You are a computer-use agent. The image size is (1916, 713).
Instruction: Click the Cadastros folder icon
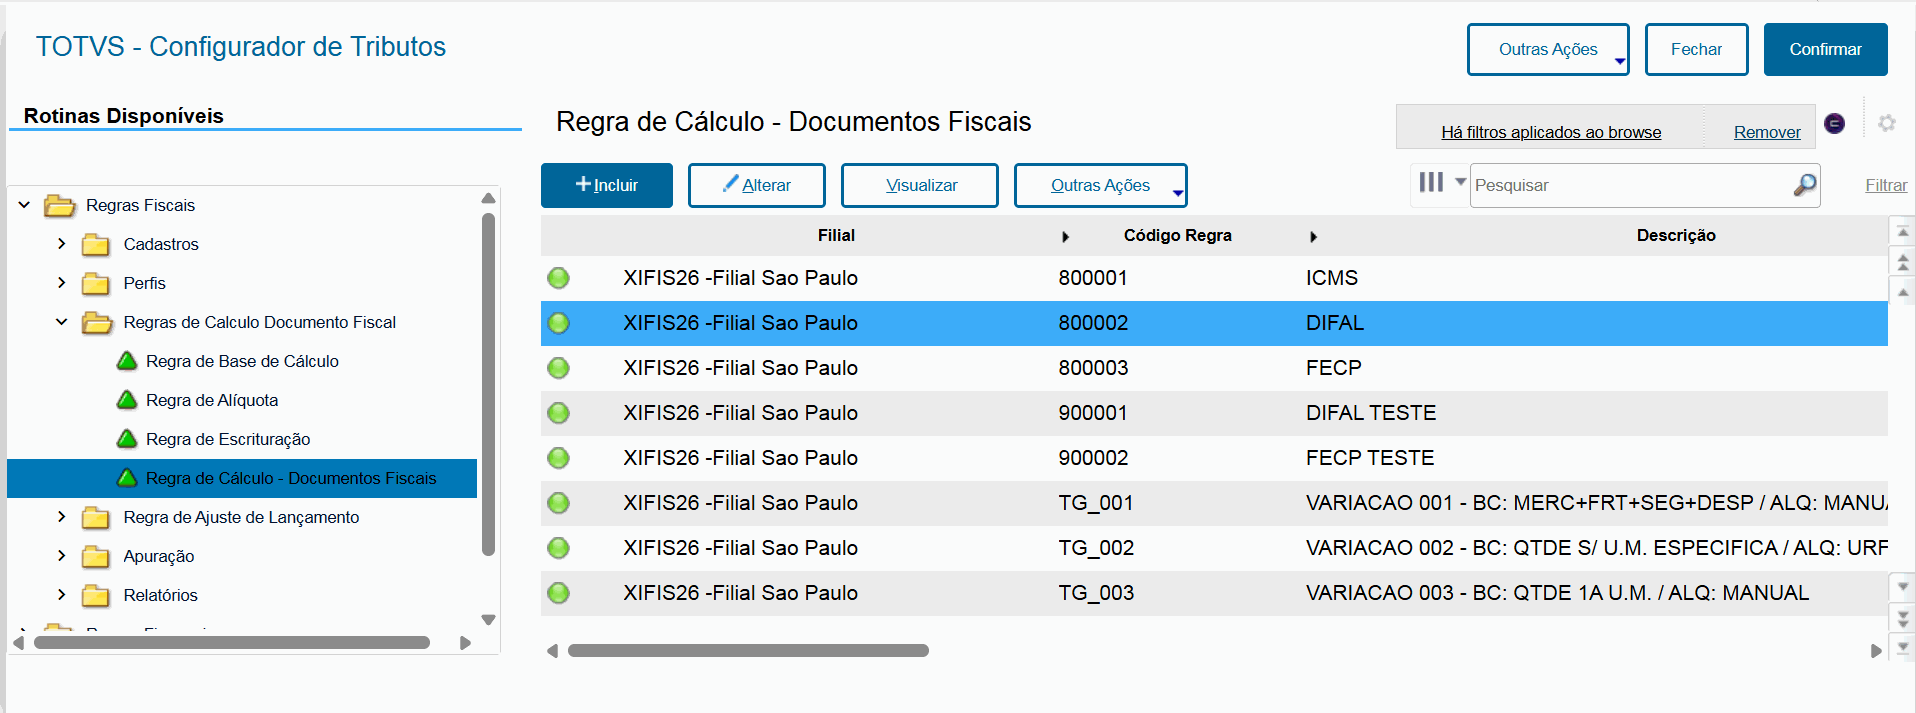pos(96,245)
